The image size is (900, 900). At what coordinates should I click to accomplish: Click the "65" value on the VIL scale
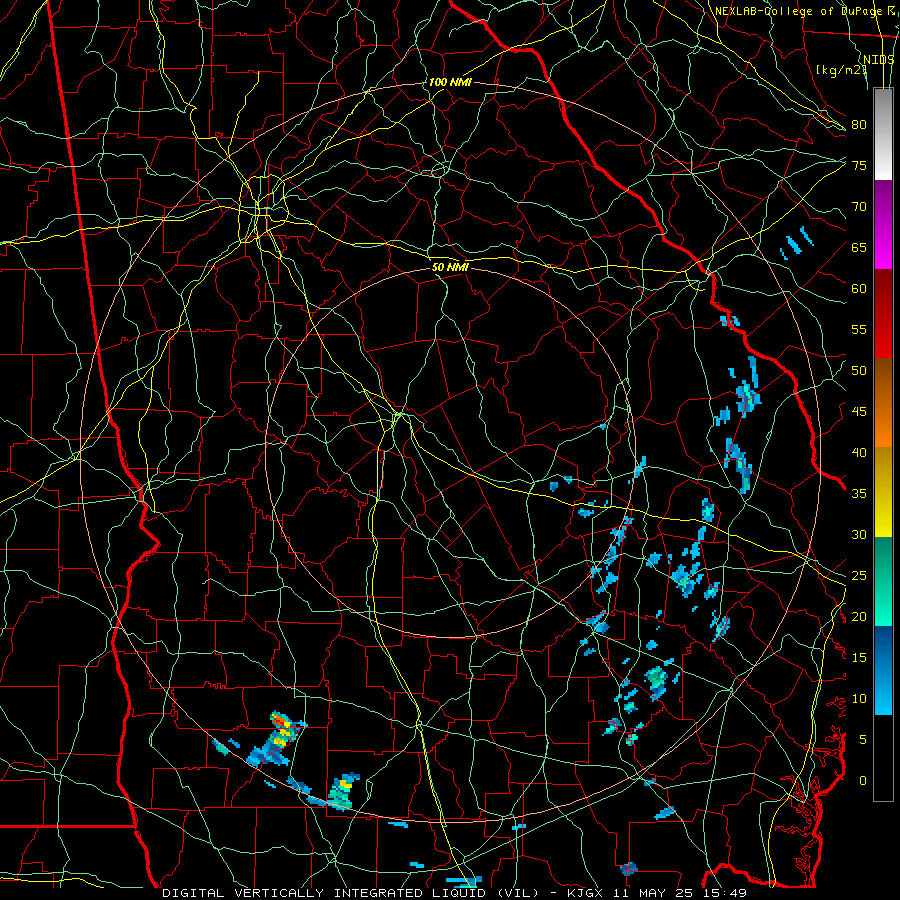[x=859, y=247]
